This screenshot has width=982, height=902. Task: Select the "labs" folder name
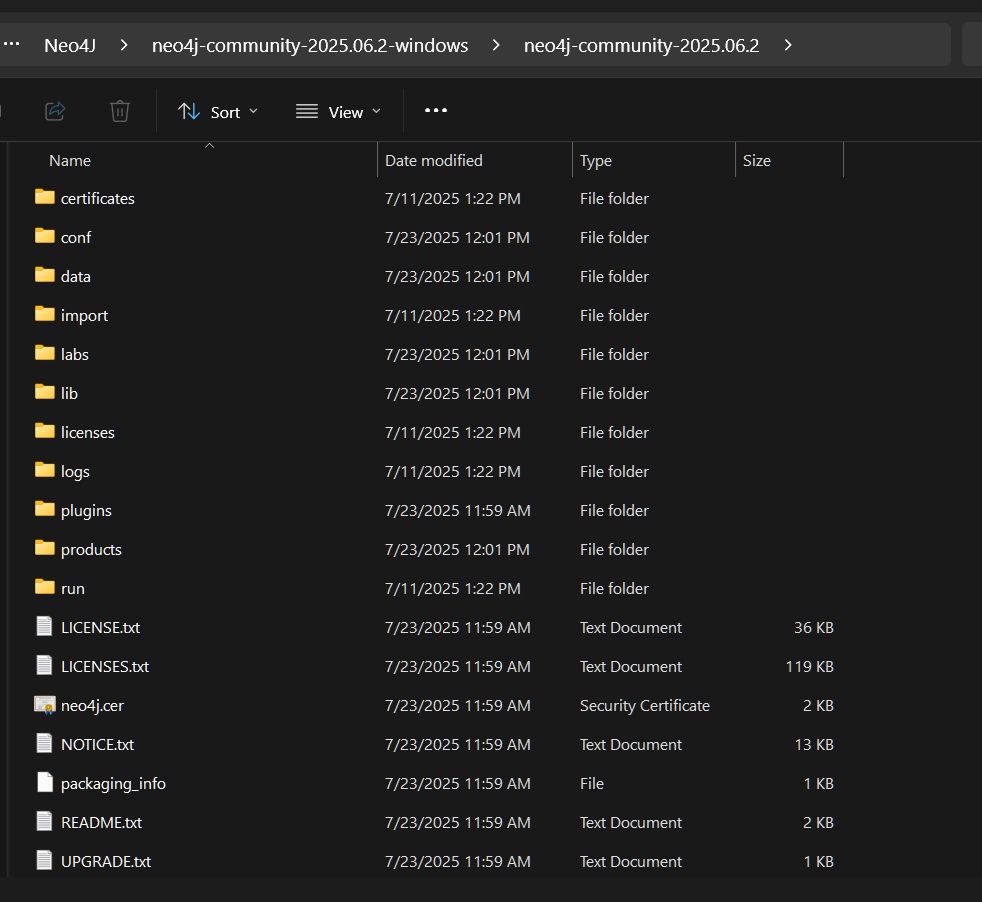click(75, 355)
